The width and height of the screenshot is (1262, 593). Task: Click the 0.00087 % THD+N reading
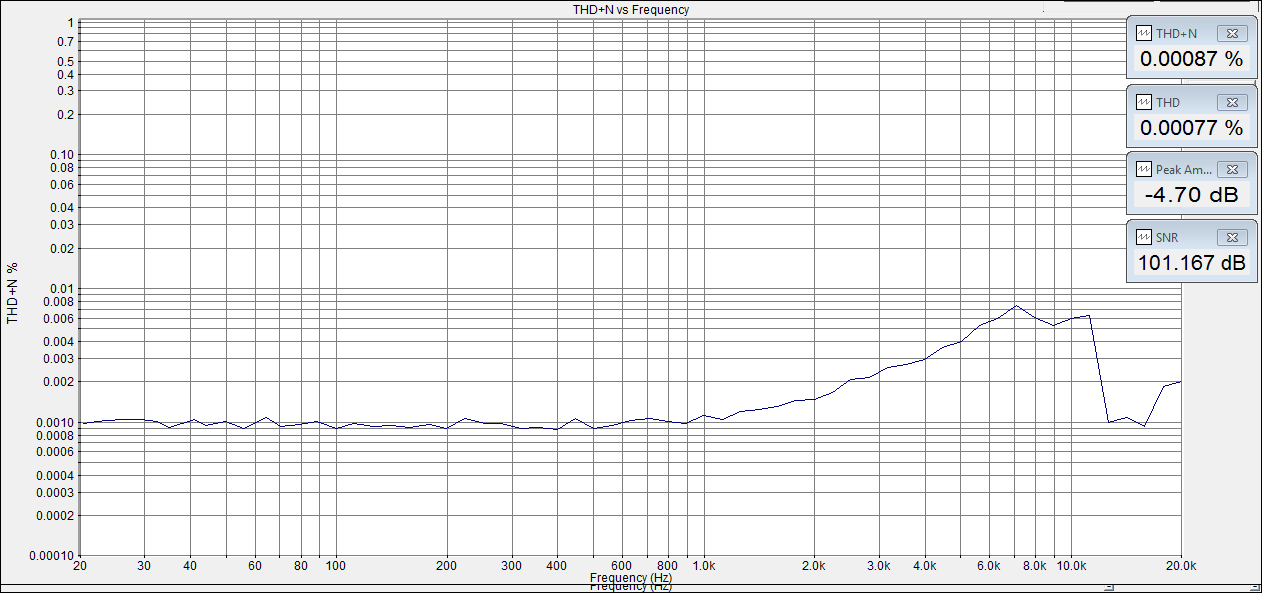coord(1191,59)
